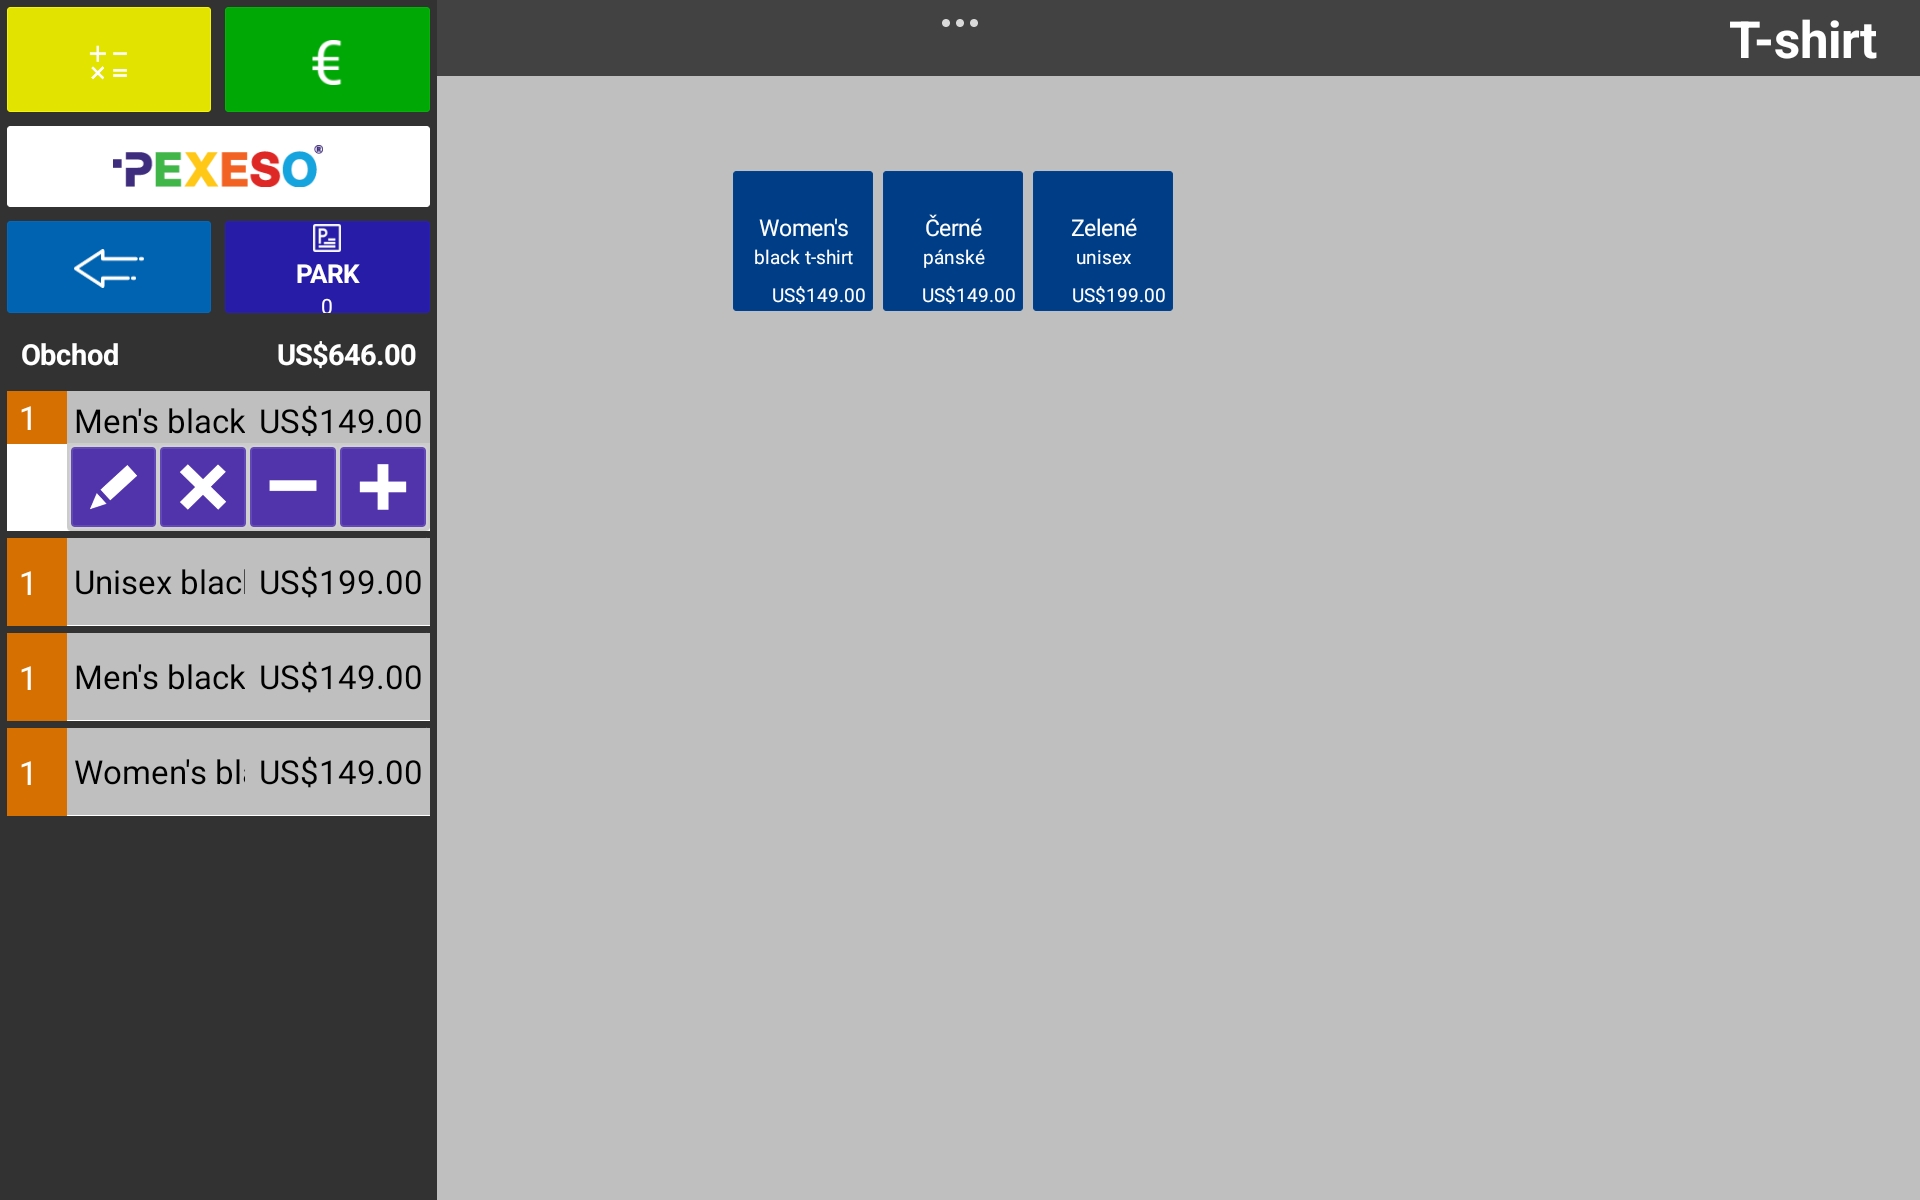Click the PEXESO logo header
Image resolution: width=1920 pixels, height=1200 pixels.
coord(216,165)
